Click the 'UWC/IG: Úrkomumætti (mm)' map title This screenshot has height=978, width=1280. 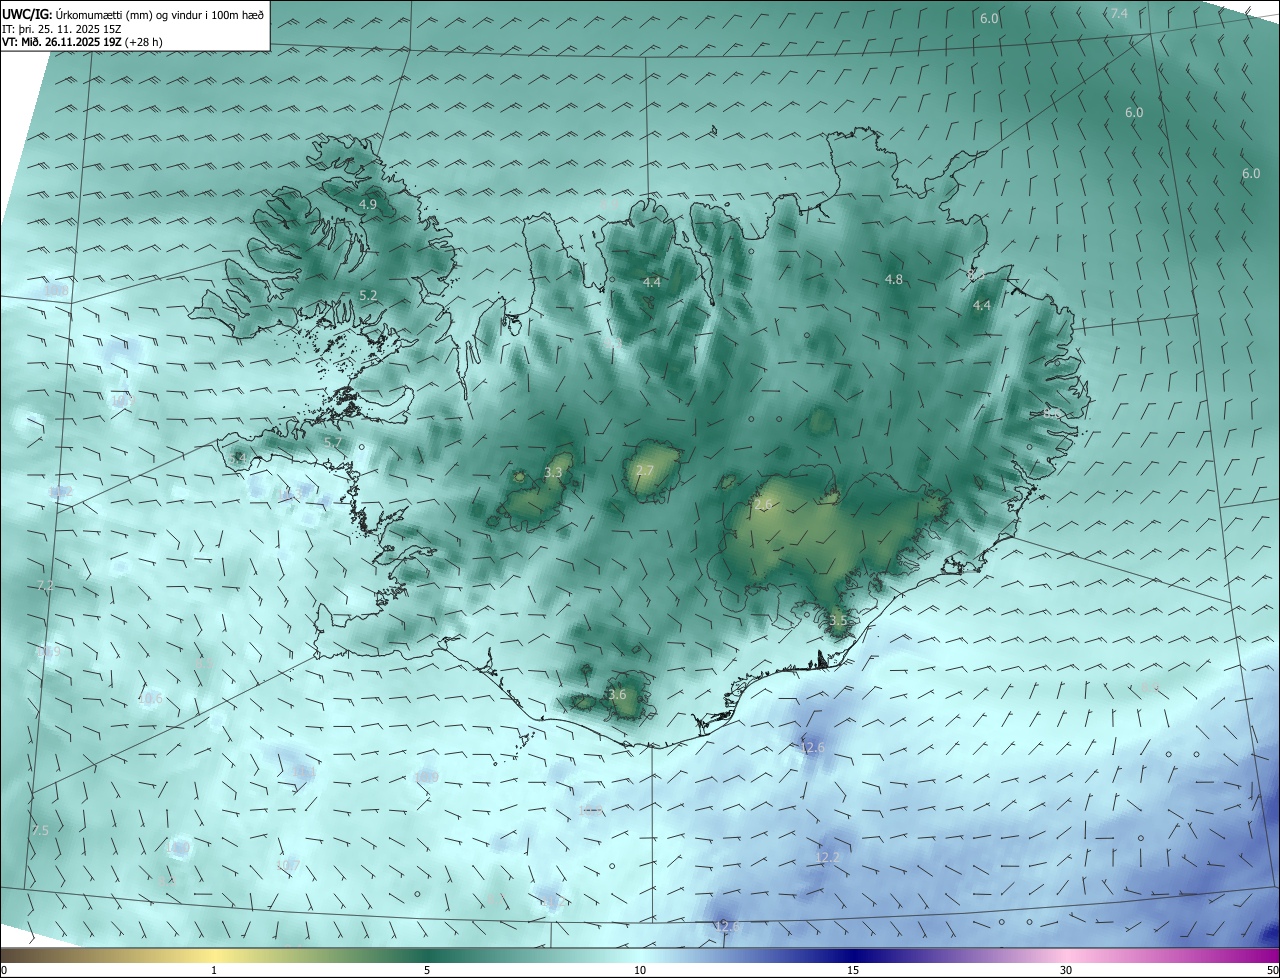[x=133, y=15]
